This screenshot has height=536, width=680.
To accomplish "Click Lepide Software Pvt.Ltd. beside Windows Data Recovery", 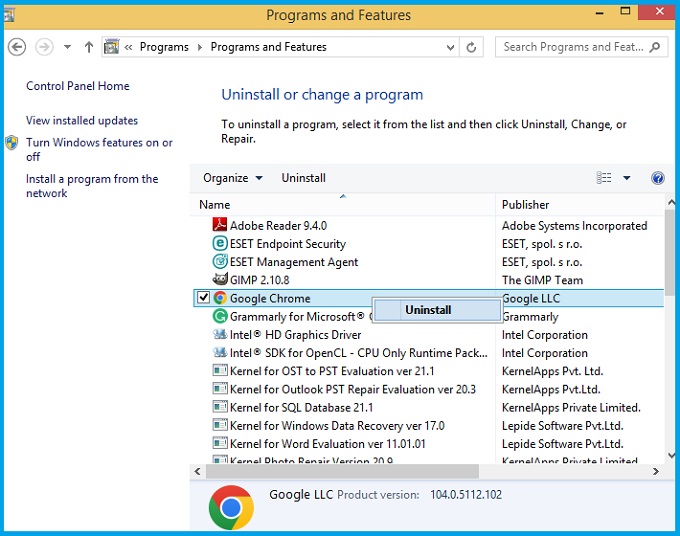I will [562, 426].
